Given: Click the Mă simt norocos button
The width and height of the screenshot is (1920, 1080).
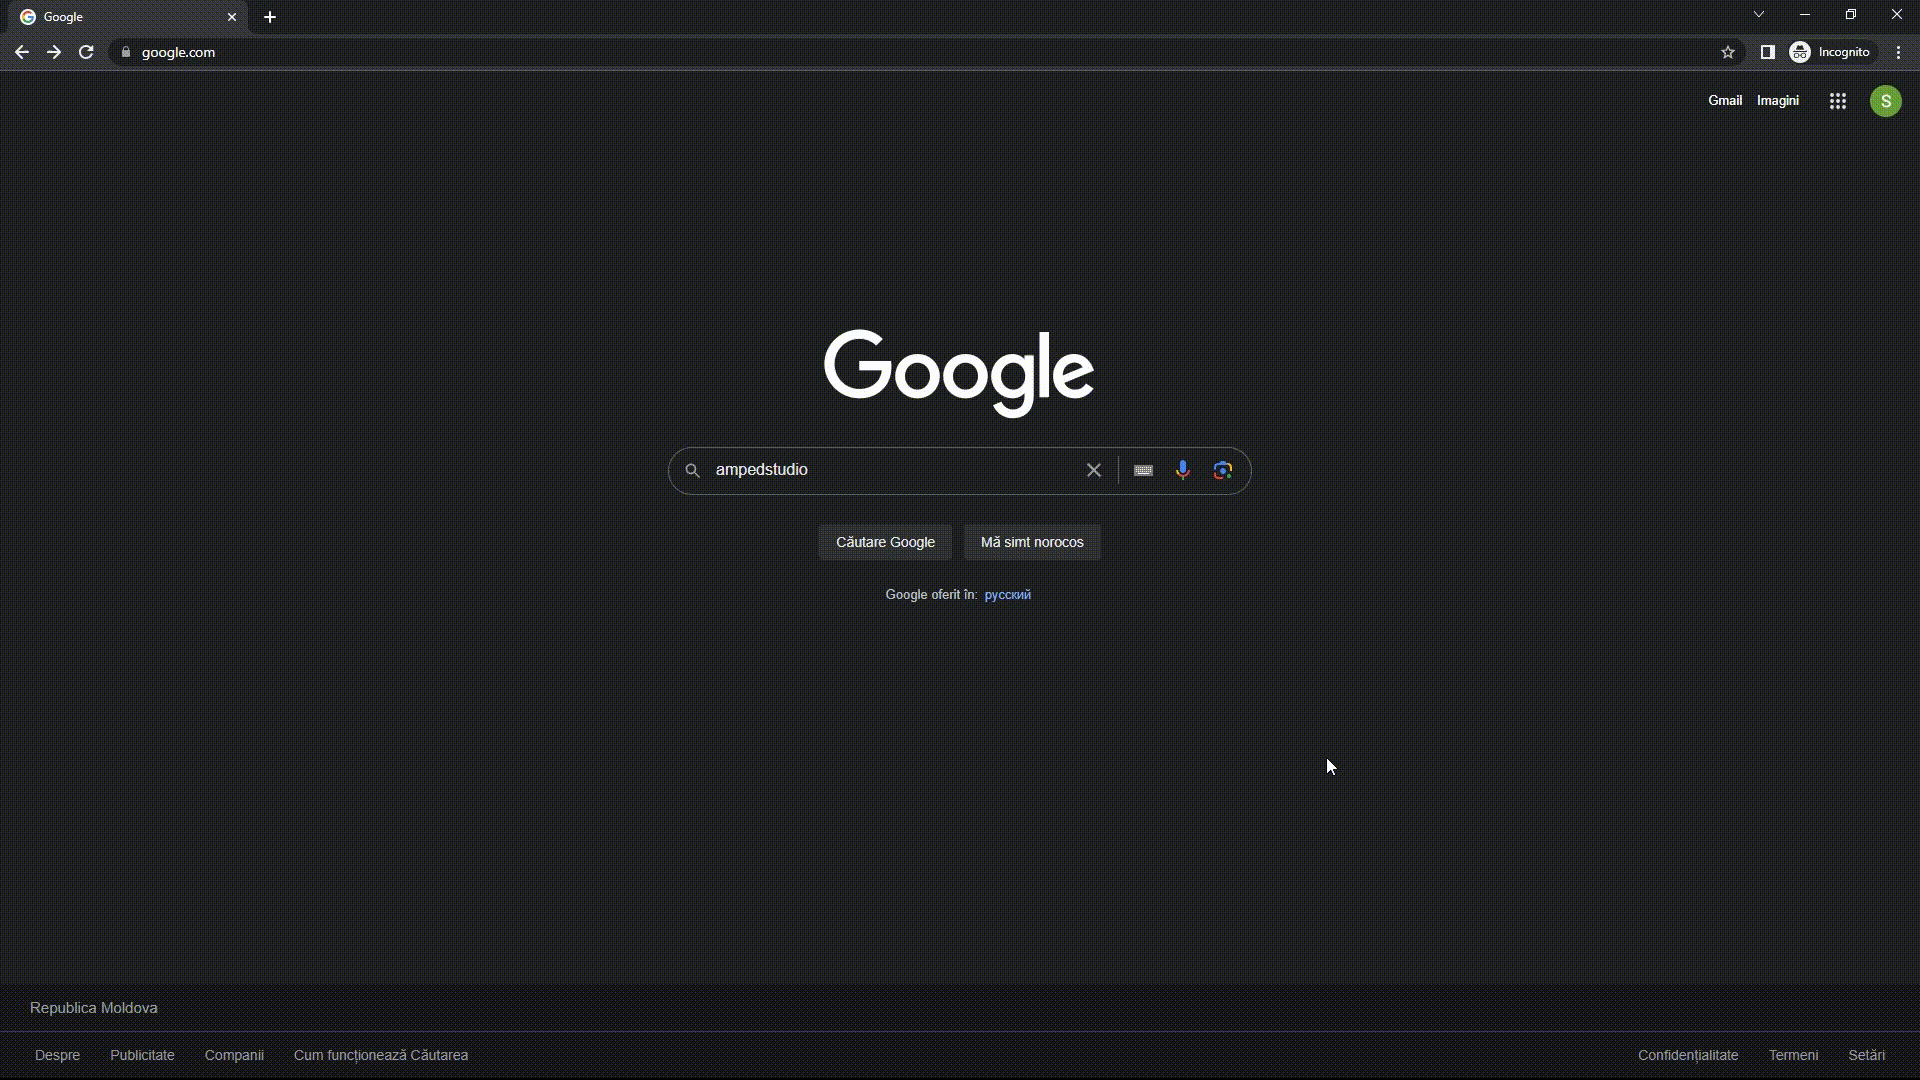Looking at the screenshot, I should [1031, 541].
